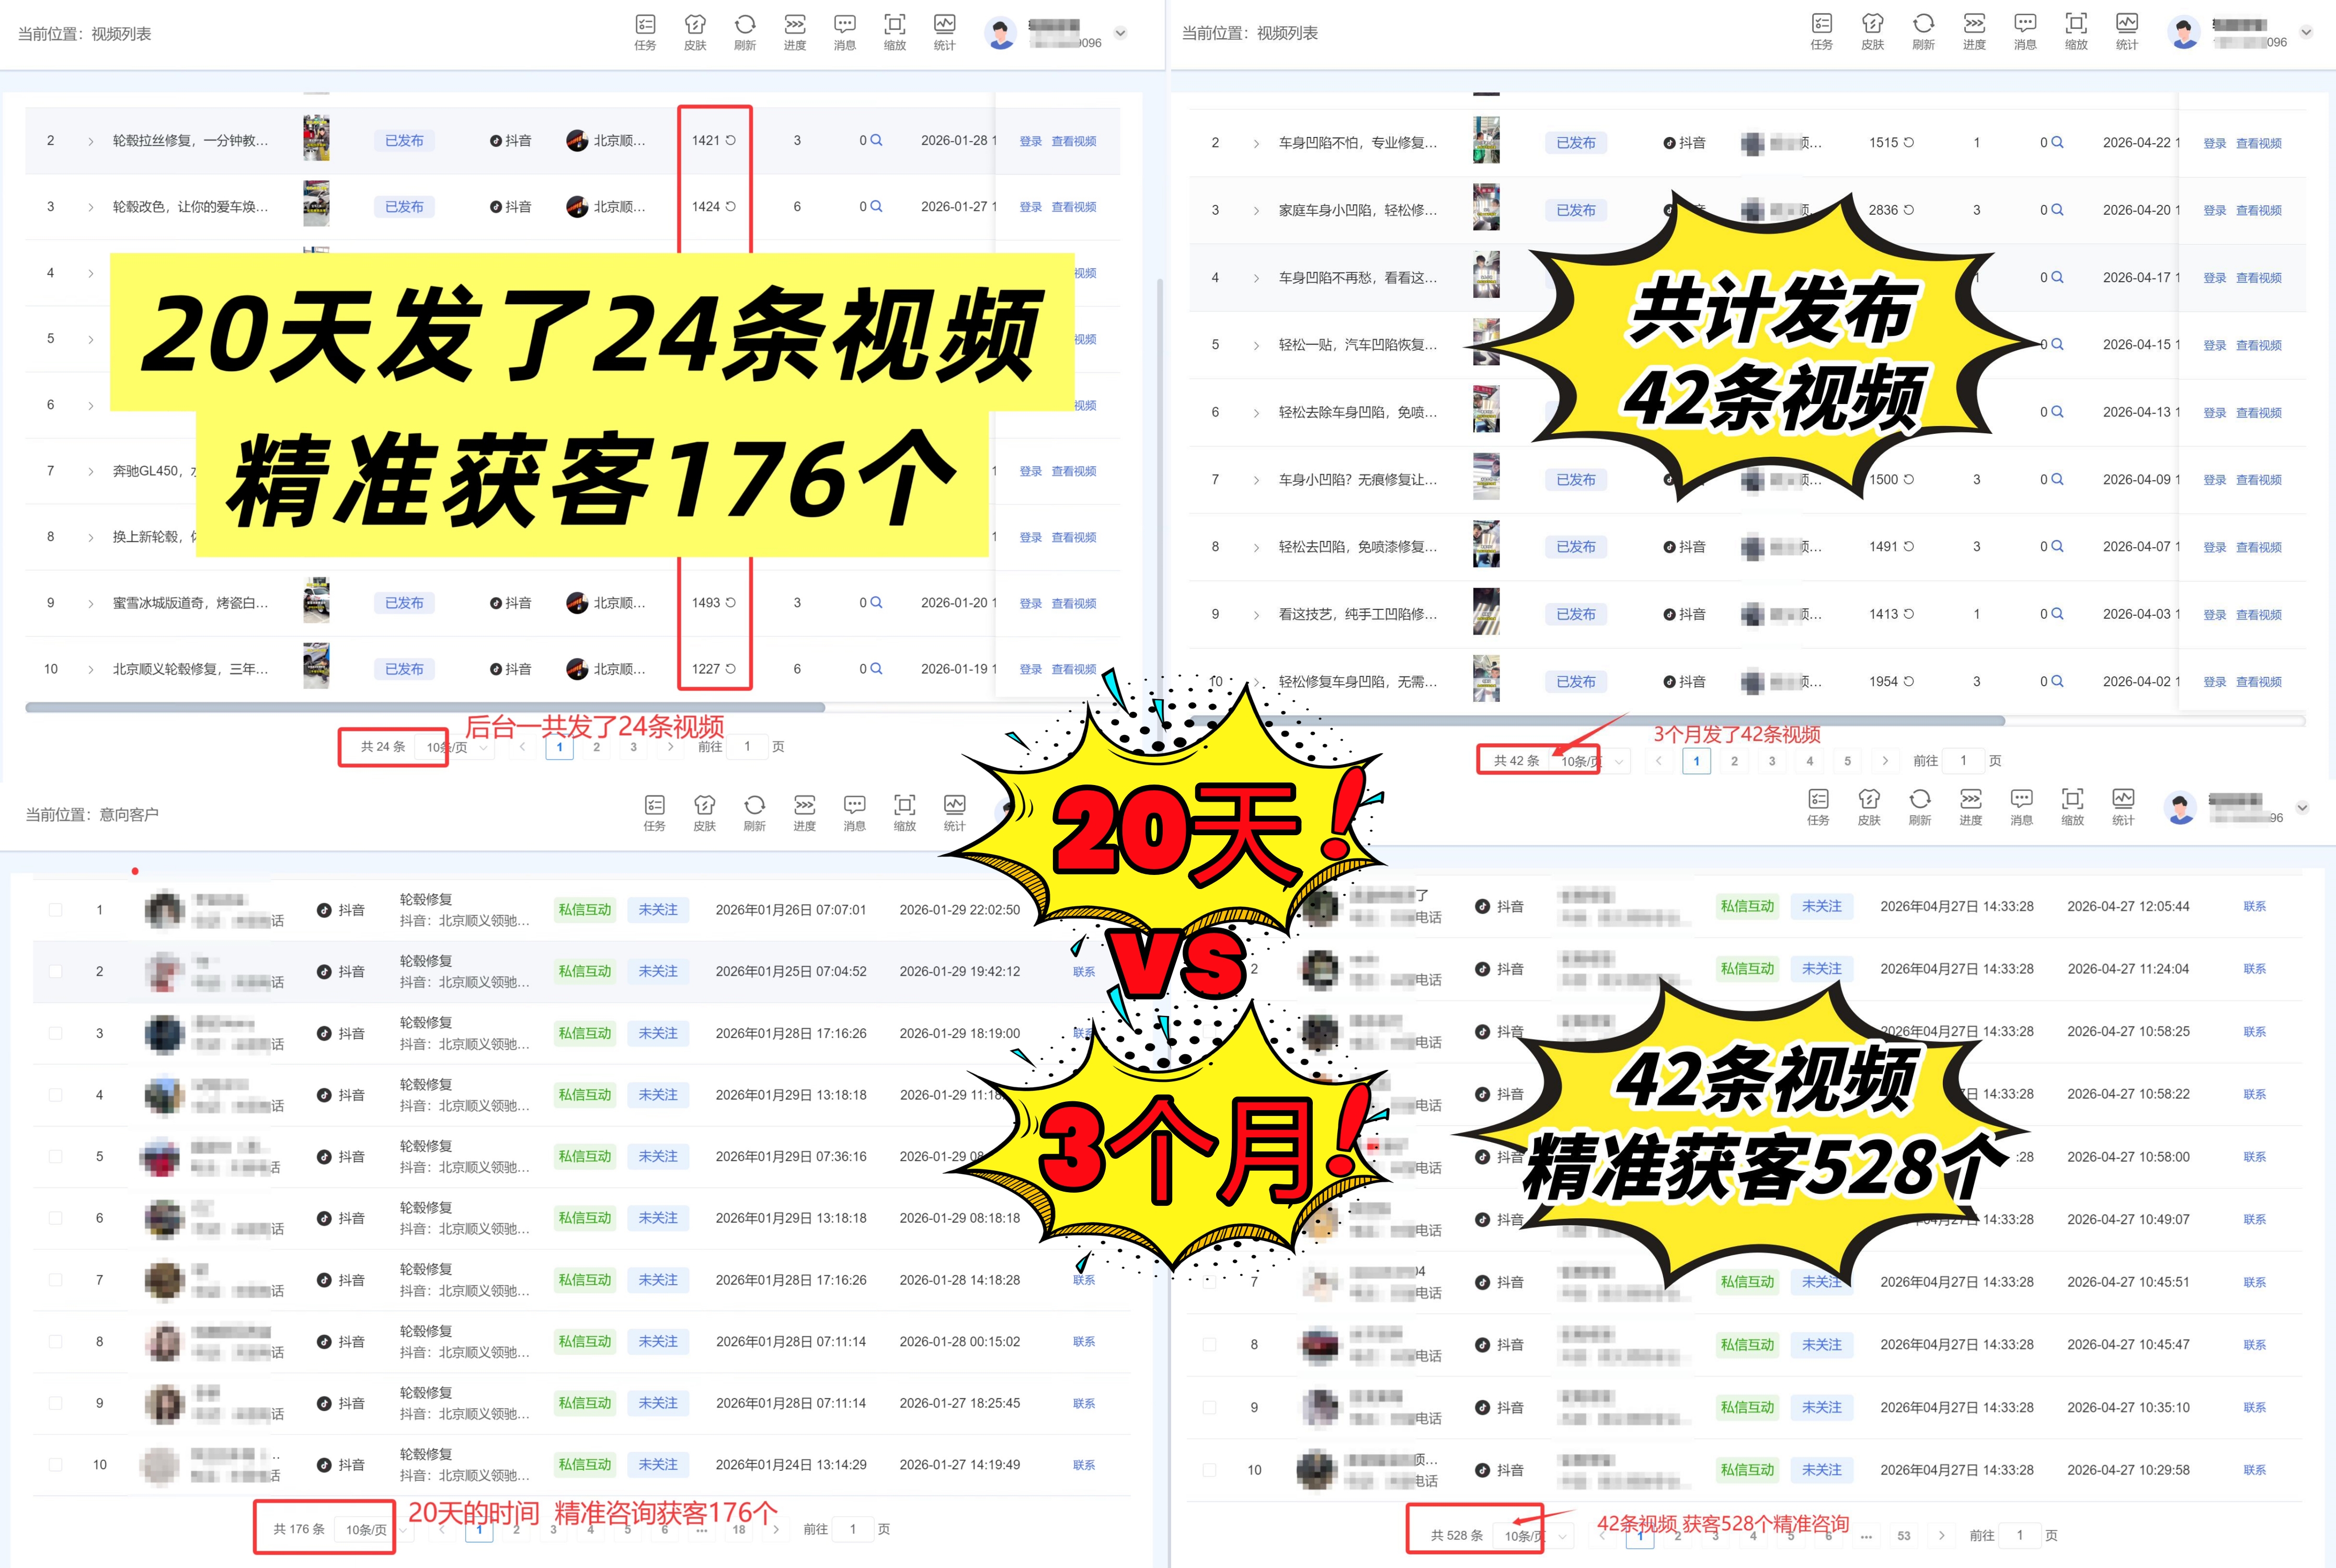
Task: Click horizontal scrollbar under the 42-video list
Action: 1596,720
